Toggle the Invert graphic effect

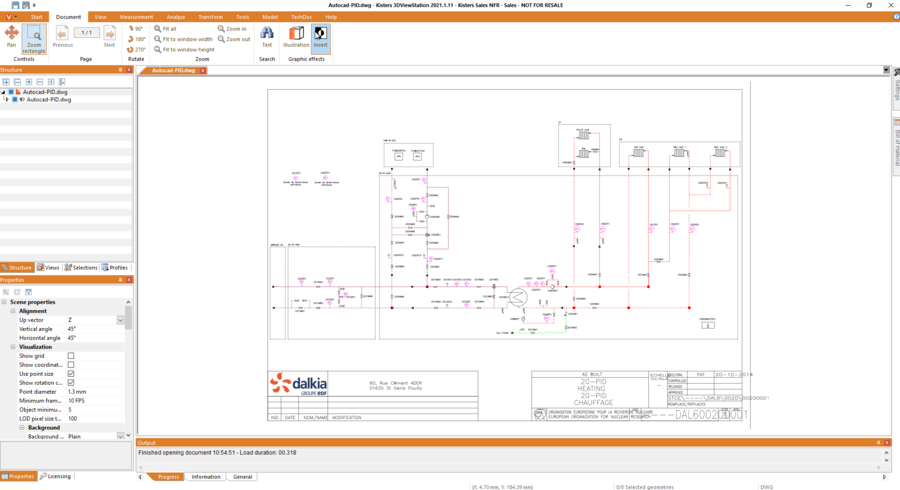[320, 38]
